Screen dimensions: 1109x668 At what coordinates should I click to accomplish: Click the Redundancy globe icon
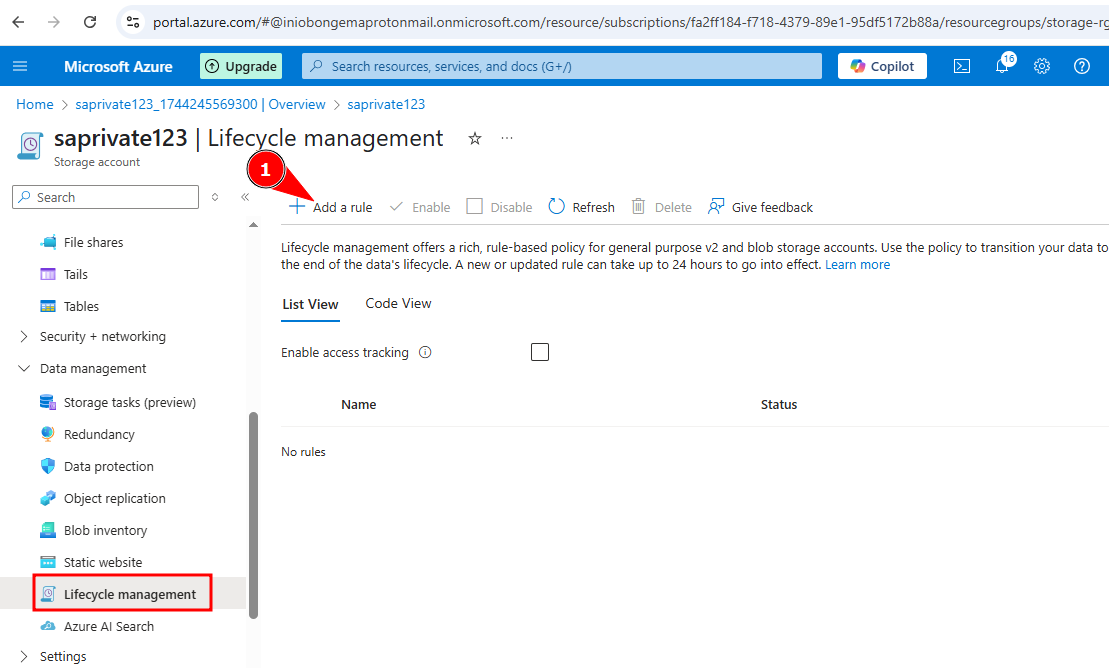[48, 434]
